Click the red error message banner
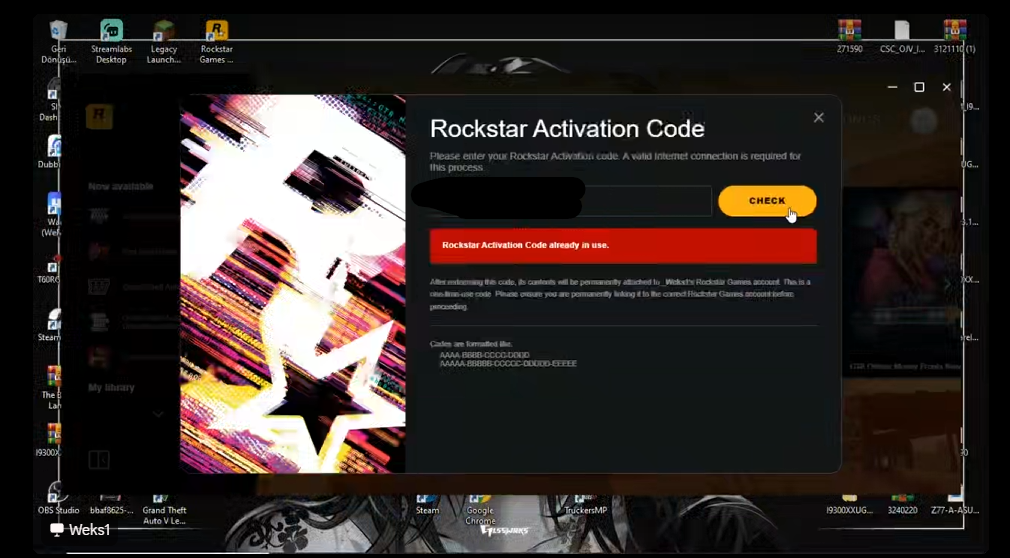 click(x=623, y=245)
